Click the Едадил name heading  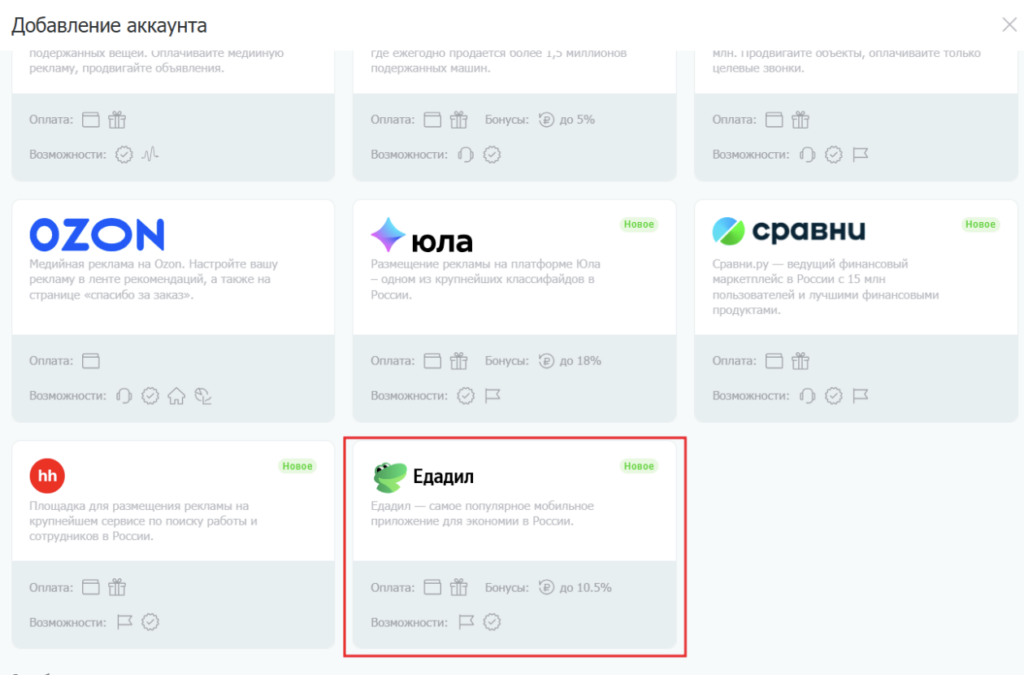(x=443, y=477)
